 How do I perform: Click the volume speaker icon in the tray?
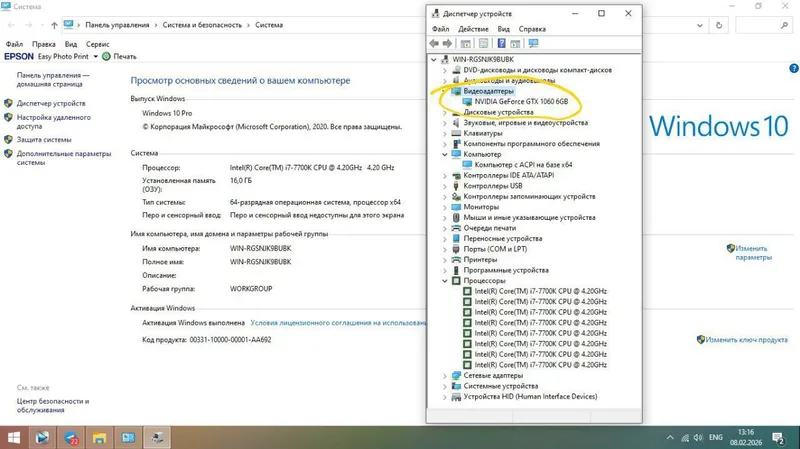(x=698, y=438)
